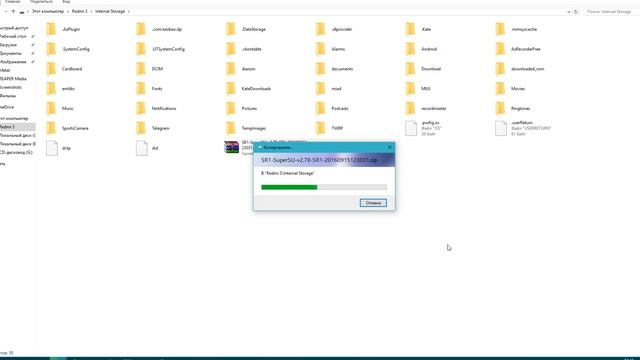
Task: Select the SportsCamera folder label
Action: [75, 128]
